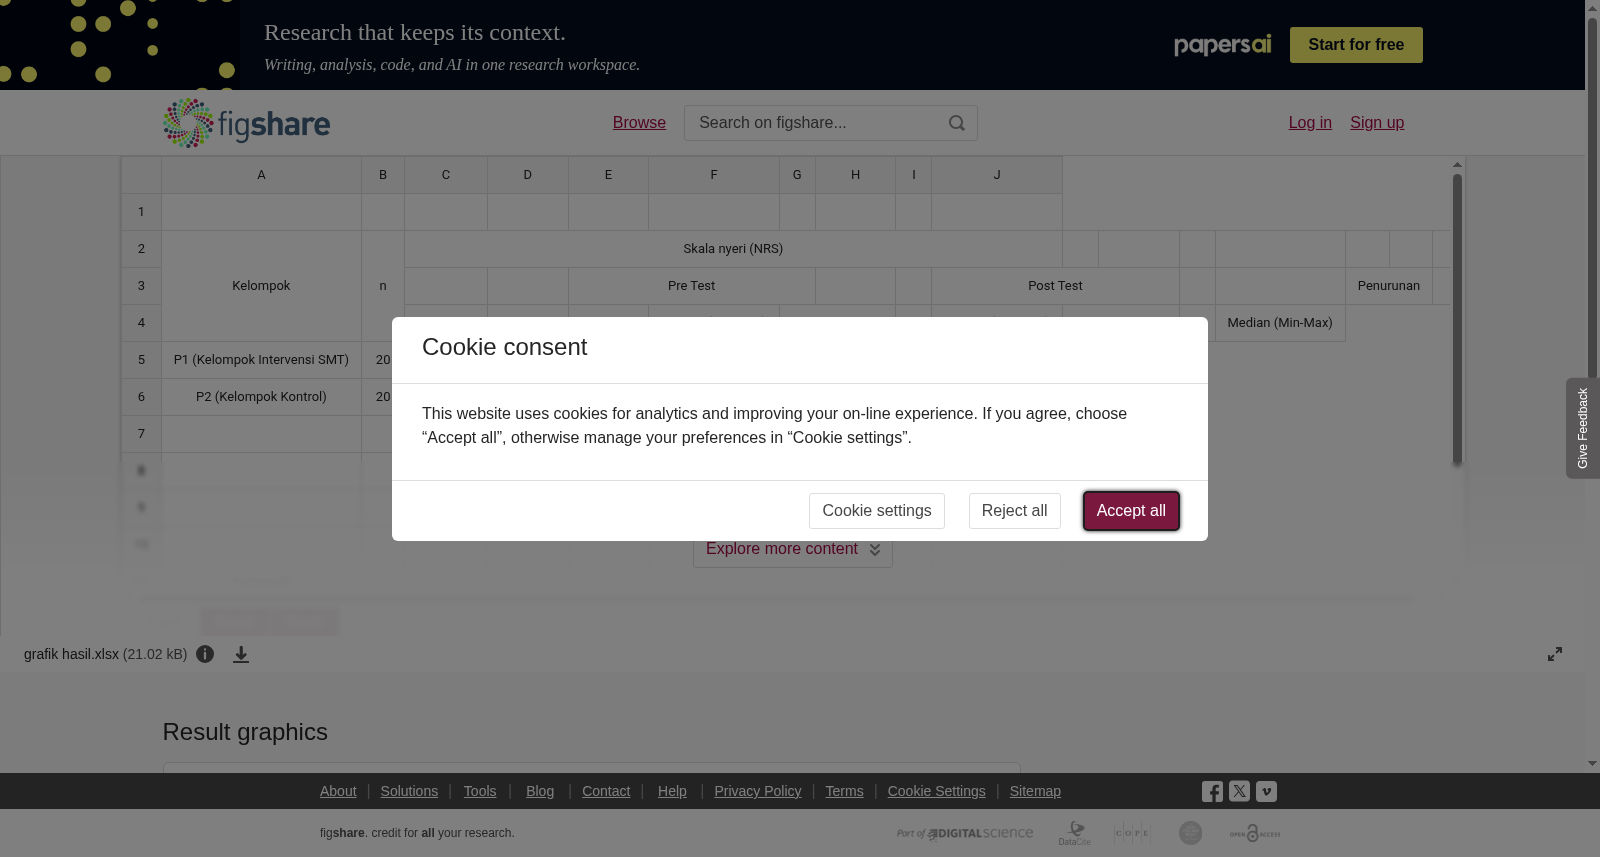The width and height of the screenshot is (1600, 857).
Task: Click the Open Access footer logo
Action: point(1255,833)
